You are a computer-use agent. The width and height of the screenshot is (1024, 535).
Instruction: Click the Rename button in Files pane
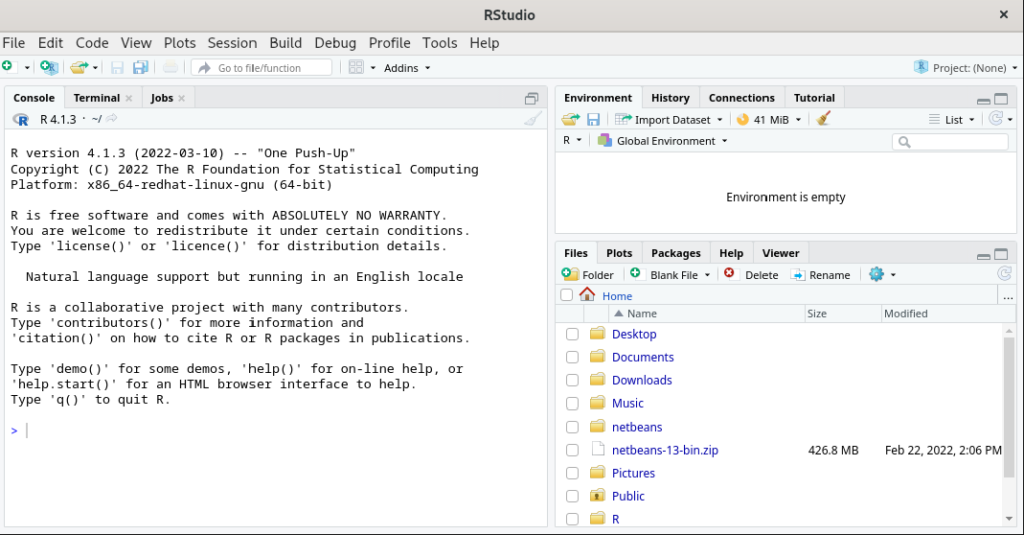[x=820, y=275]
